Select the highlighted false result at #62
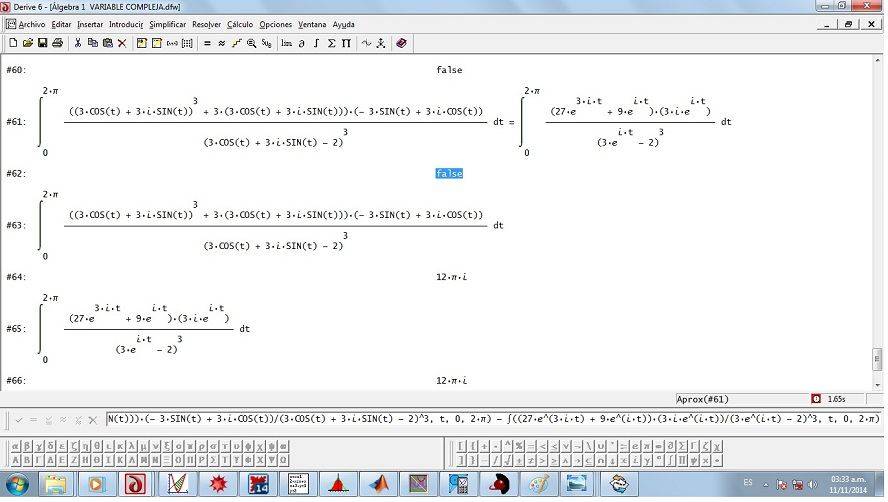The width and height of the screenshot is (888, 502). click(449, 174)
